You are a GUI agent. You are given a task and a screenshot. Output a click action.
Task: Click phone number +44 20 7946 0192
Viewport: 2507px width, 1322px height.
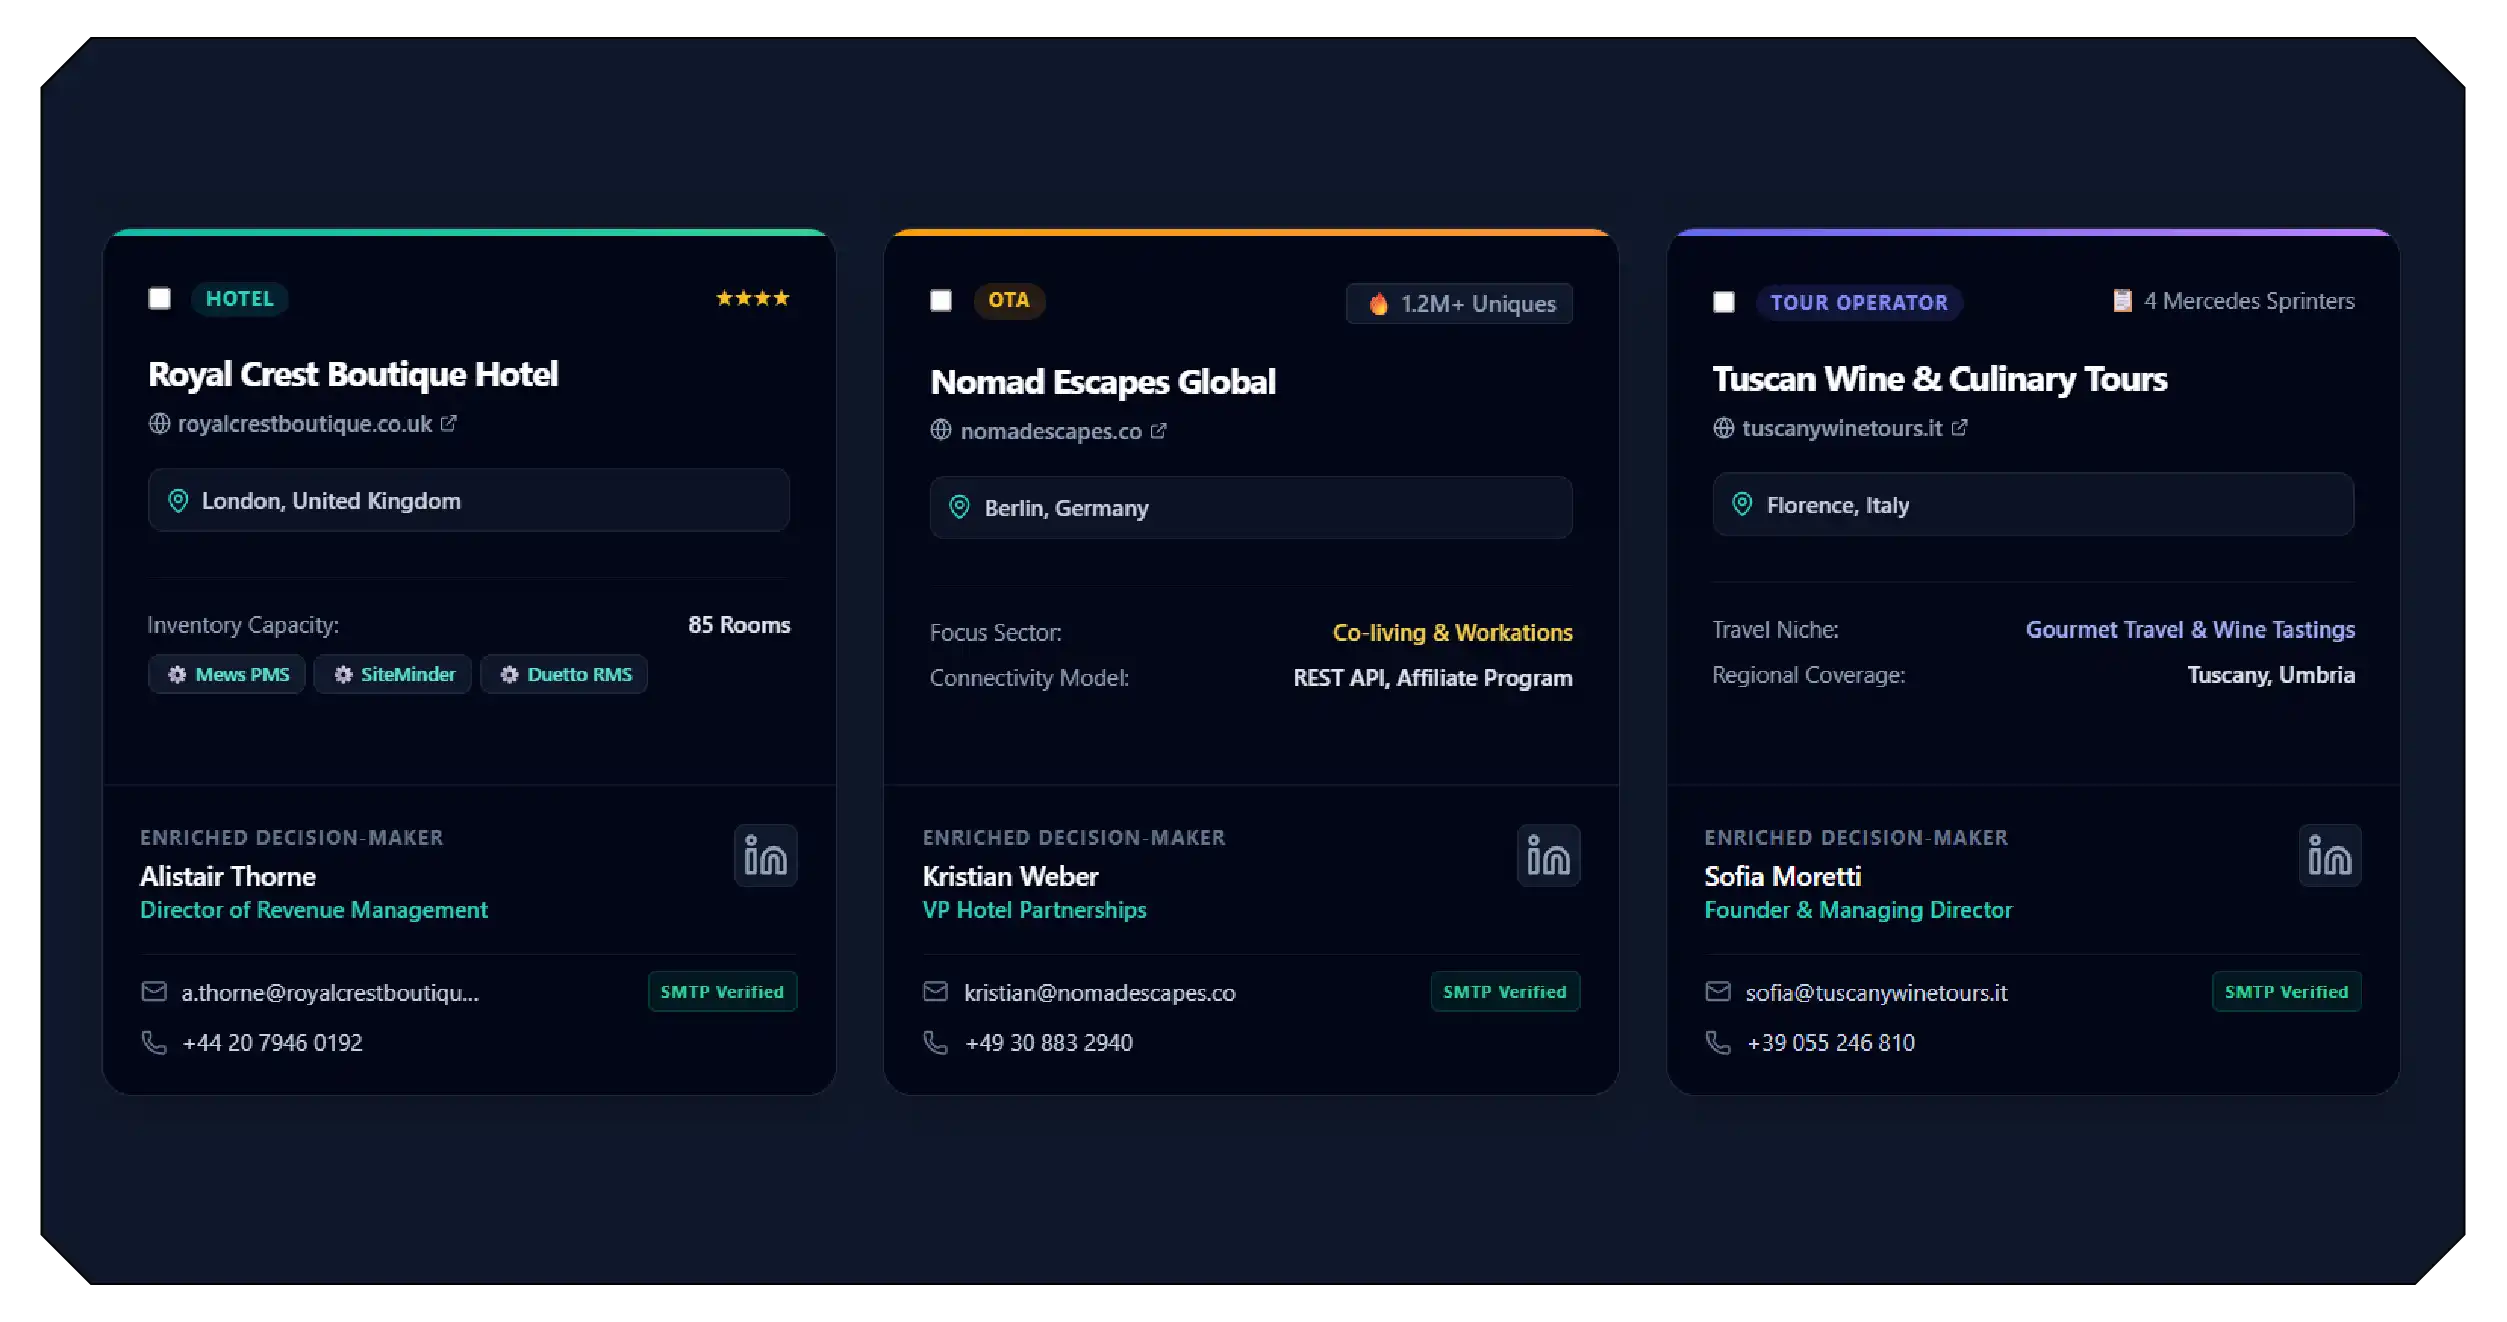(x=272, y=1043)
